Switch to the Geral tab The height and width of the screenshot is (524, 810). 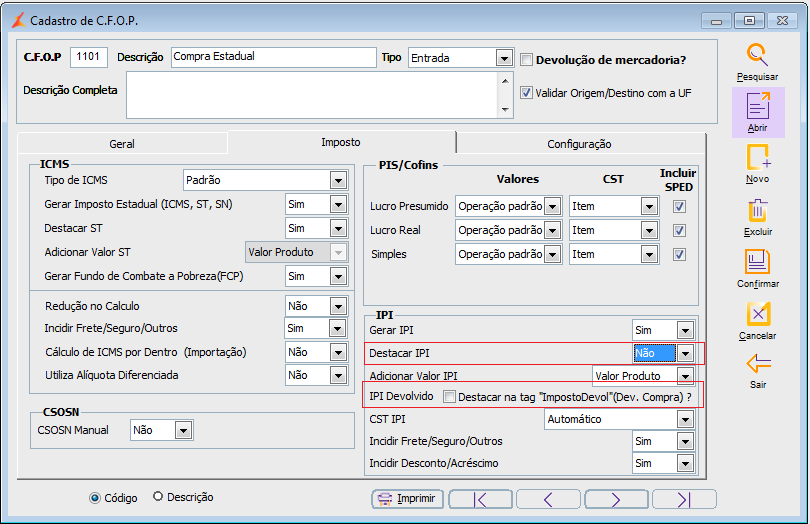[122, 144]
